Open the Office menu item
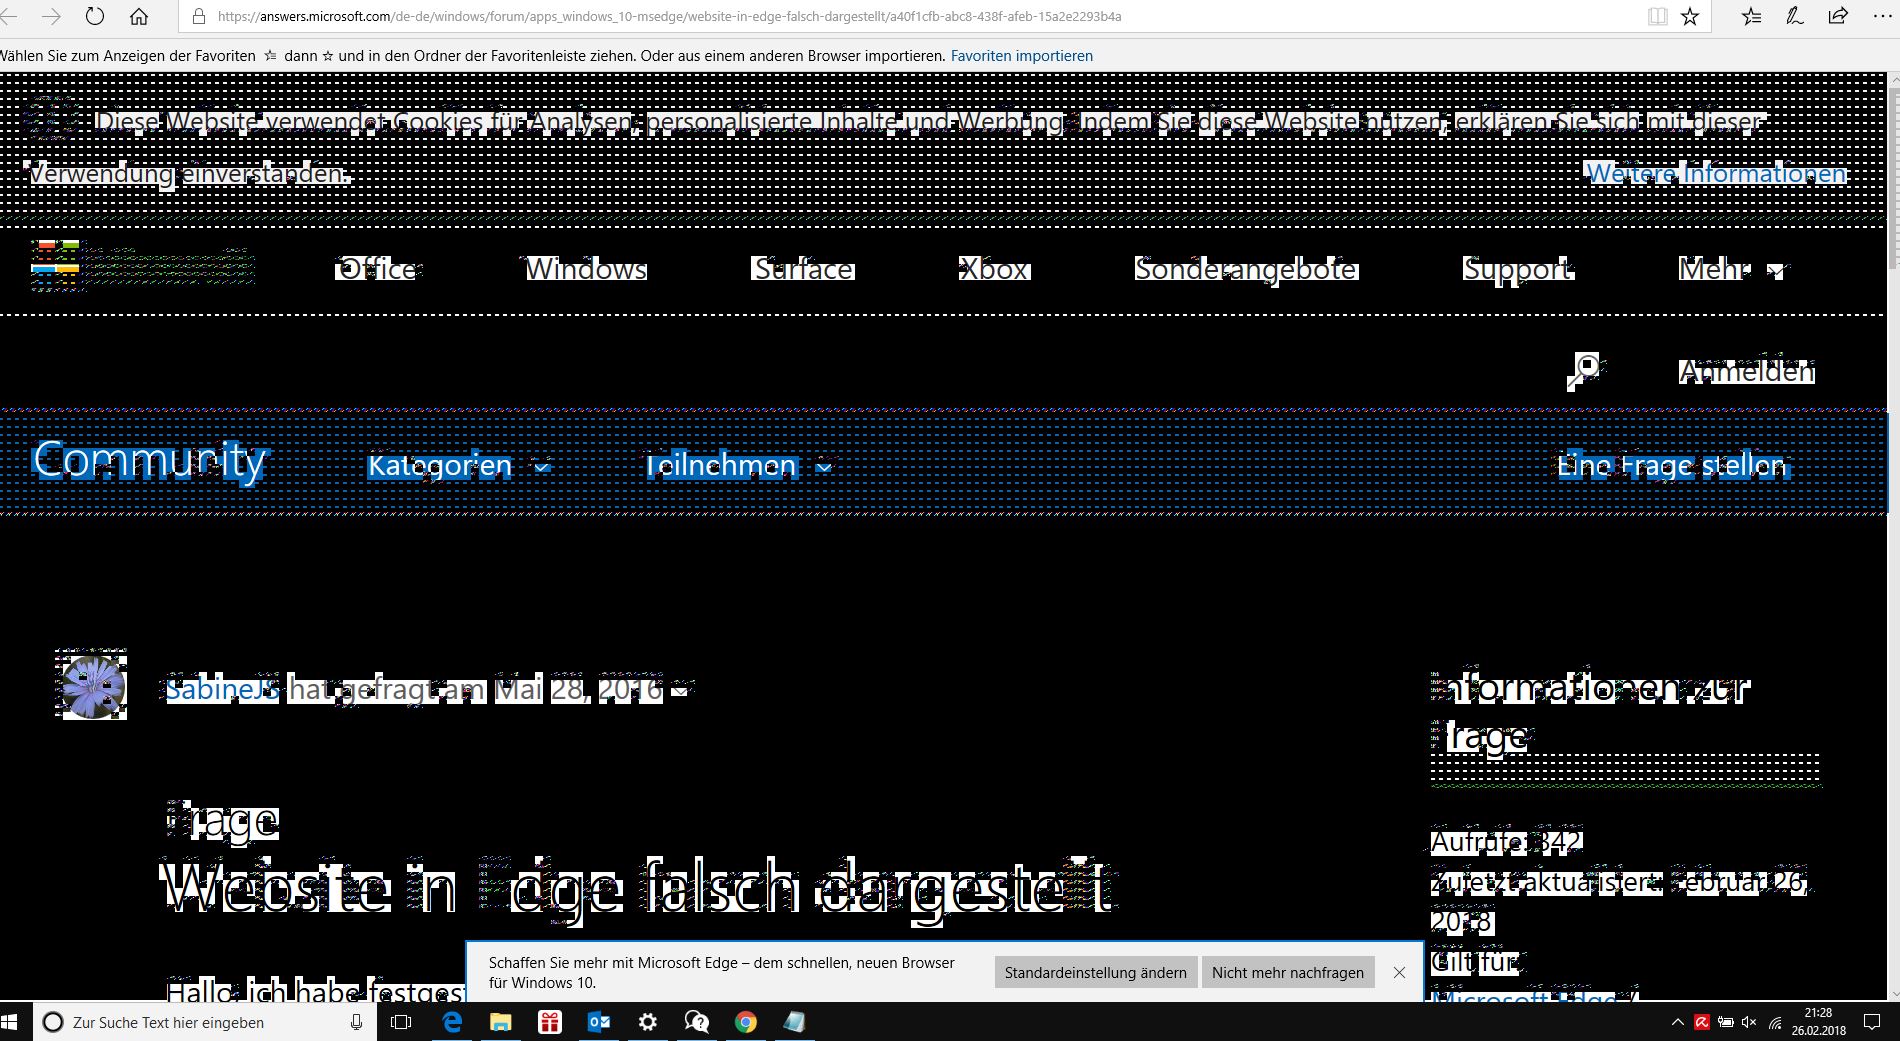This screenshot has height=1041, width=1900. point(378,269)
